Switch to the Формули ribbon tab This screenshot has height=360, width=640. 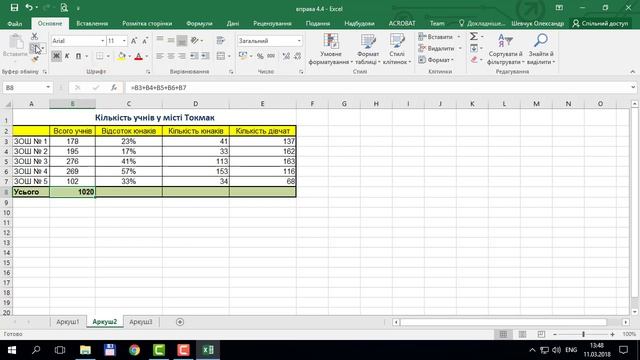[x=199, y=24]
